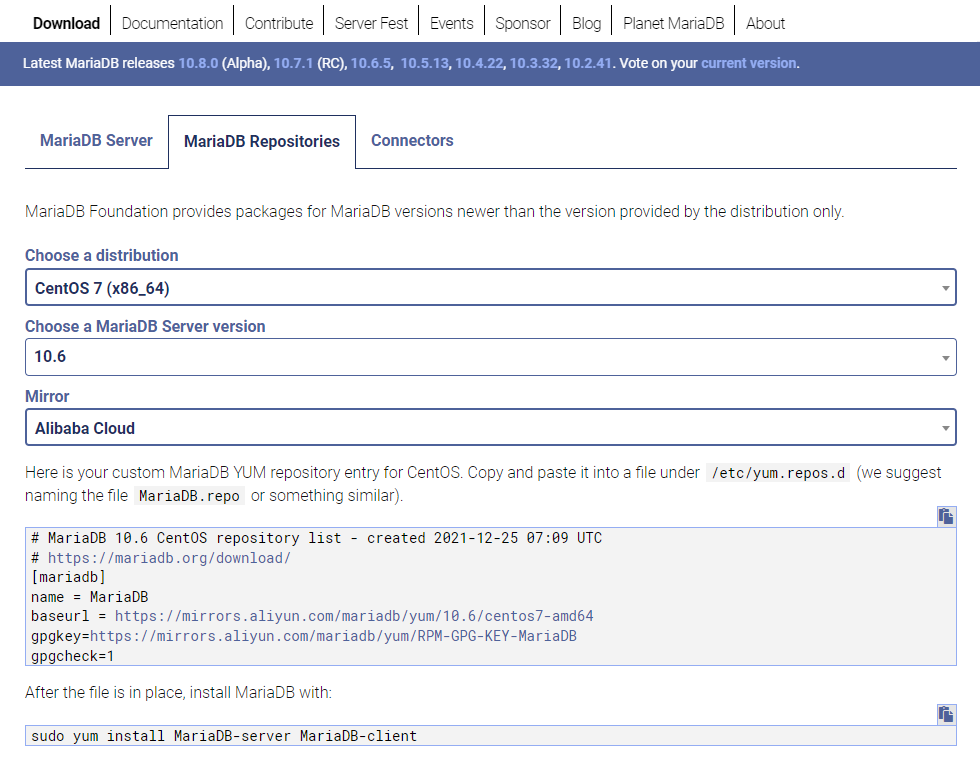The image size is (980, 761).
Task: Open the MariaDB Server version dropdown
Action: click(491, 357)
